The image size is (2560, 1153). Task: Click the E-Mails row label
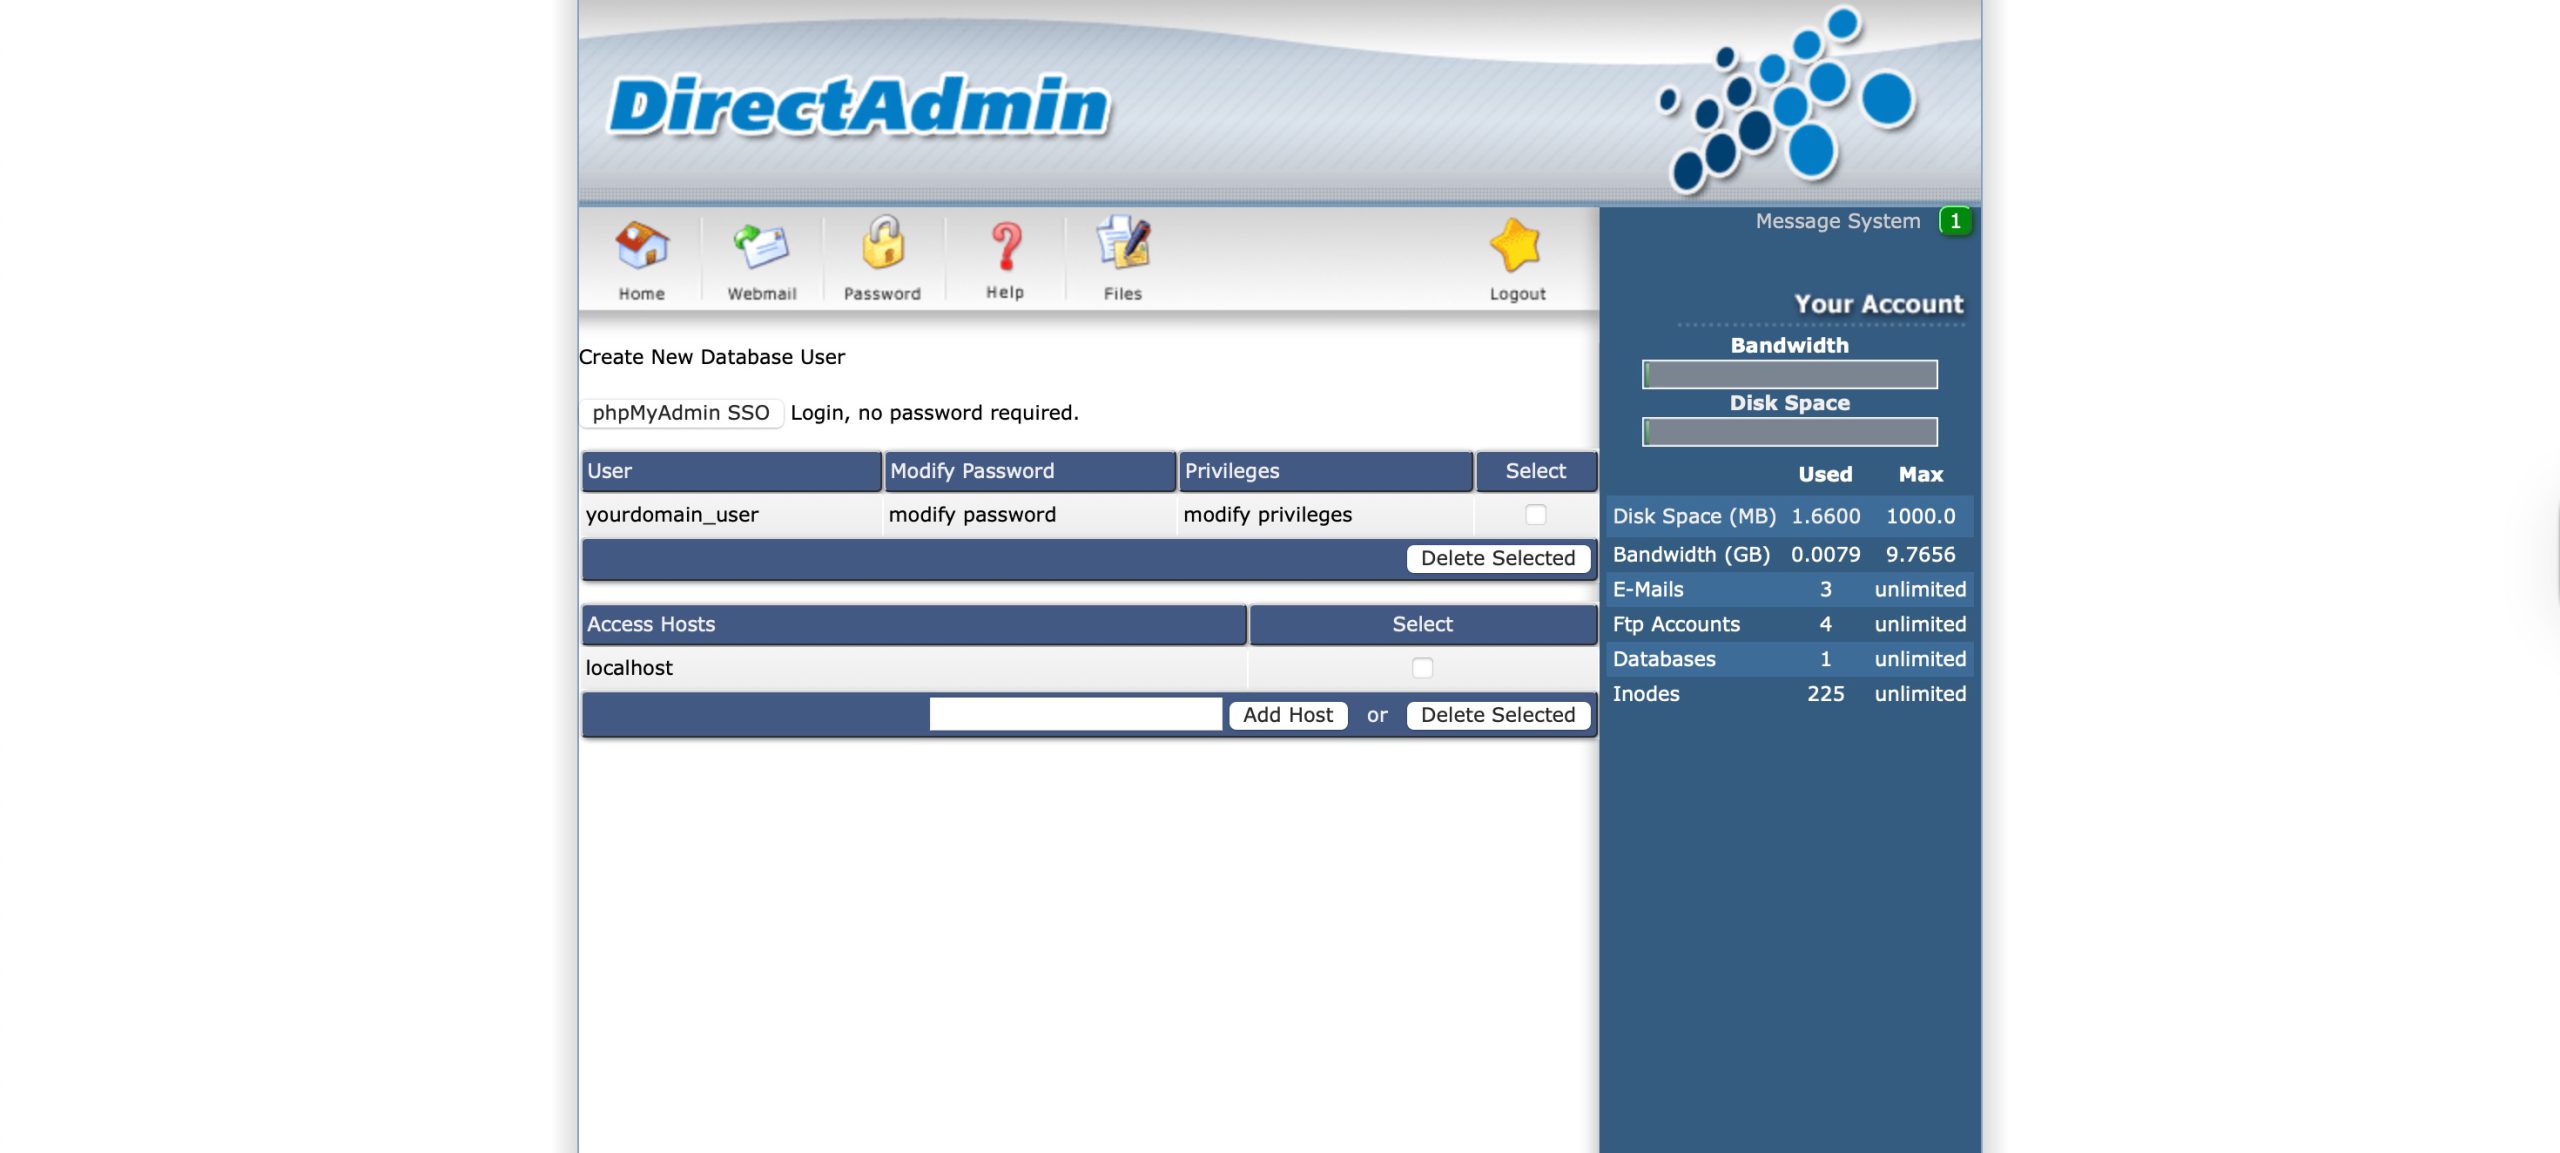1648,589
